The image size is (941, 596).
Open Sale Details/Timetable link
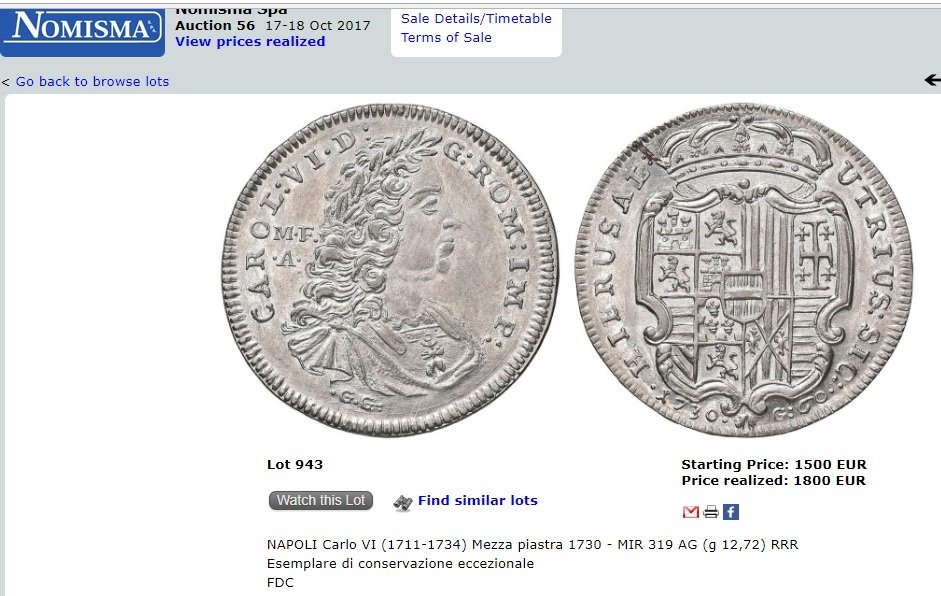point(476,19)
